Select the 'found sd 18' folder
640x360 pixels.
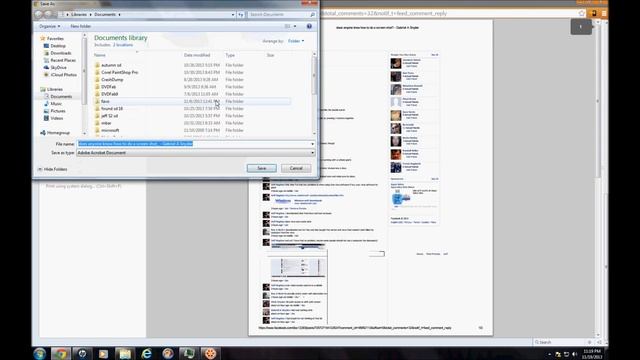tap(112, 109)
